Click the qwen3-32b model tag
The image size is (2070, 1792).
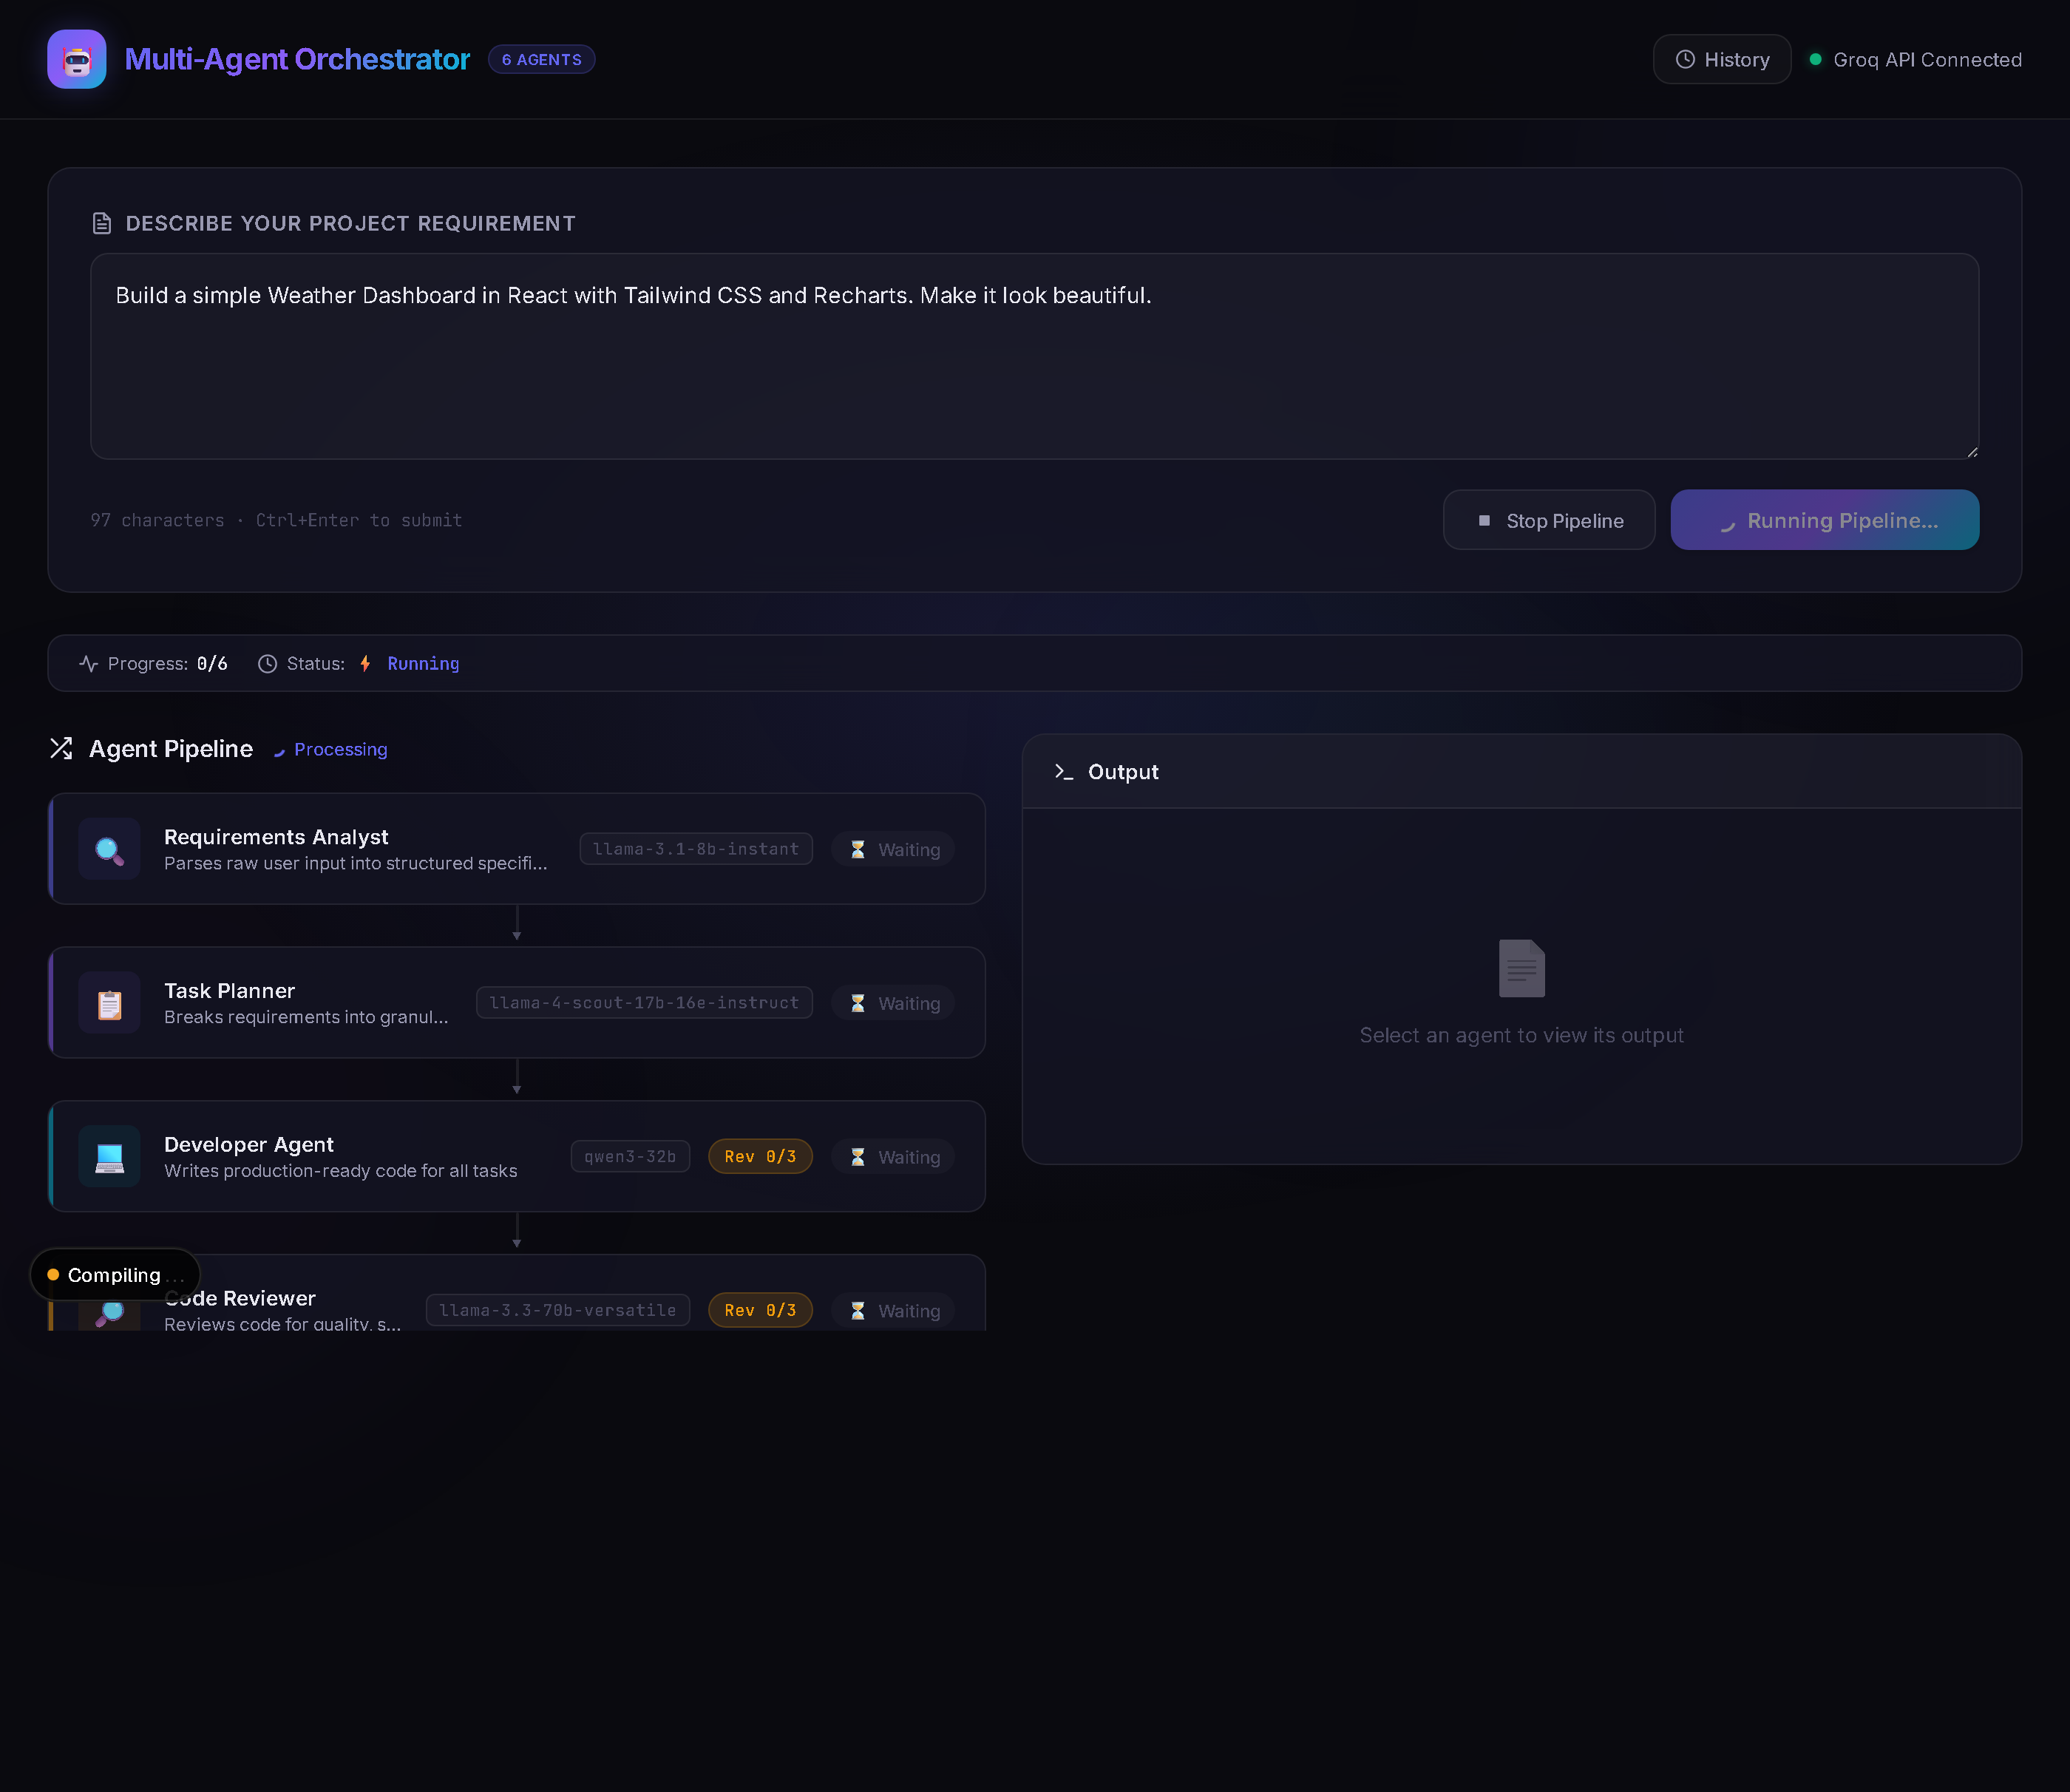tap(630, 1157)
